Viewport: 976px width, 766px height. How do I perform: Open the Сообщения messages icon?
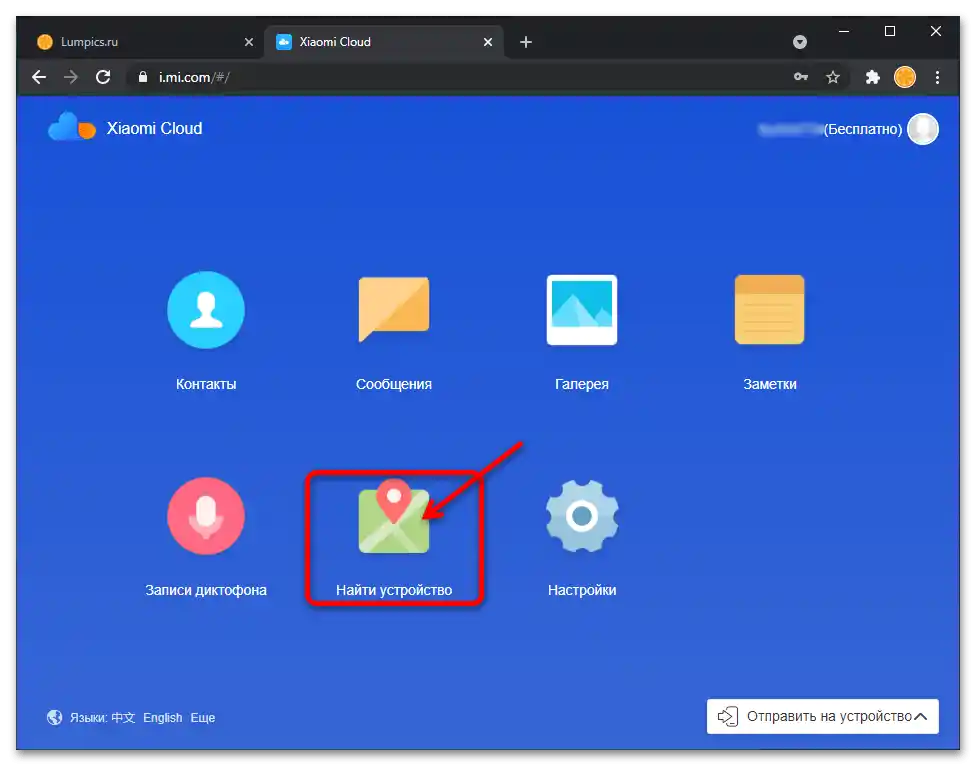tap(394, 309)
